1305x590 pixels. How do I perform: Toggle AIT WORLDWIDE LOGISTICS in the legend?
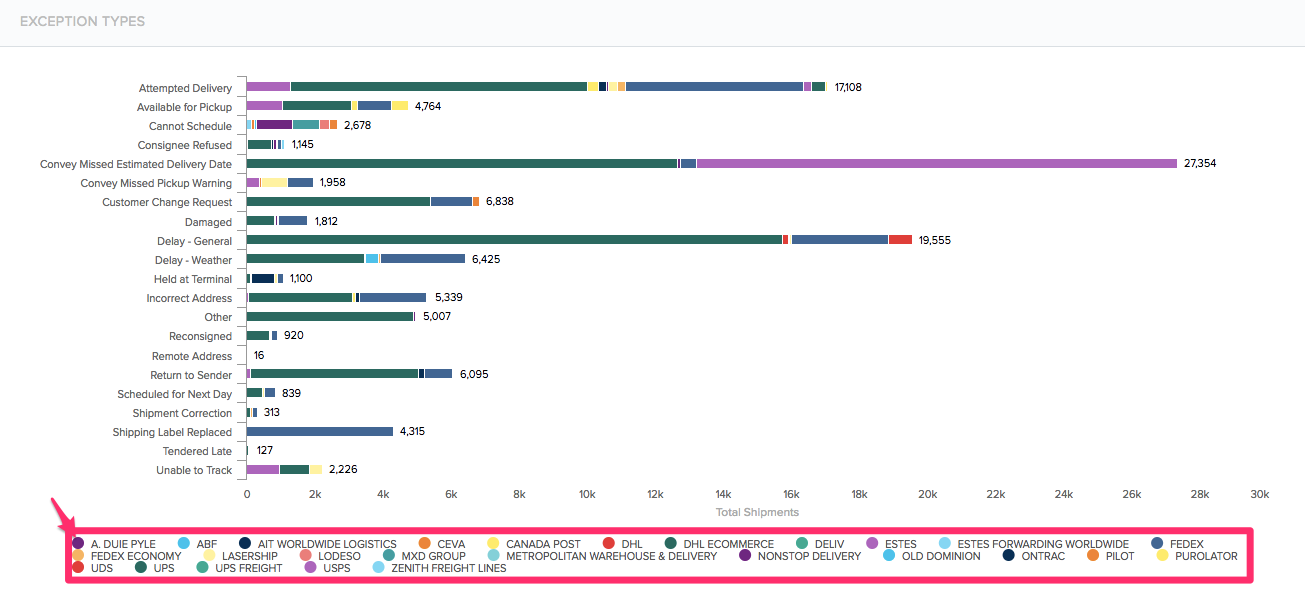point(318,544)
